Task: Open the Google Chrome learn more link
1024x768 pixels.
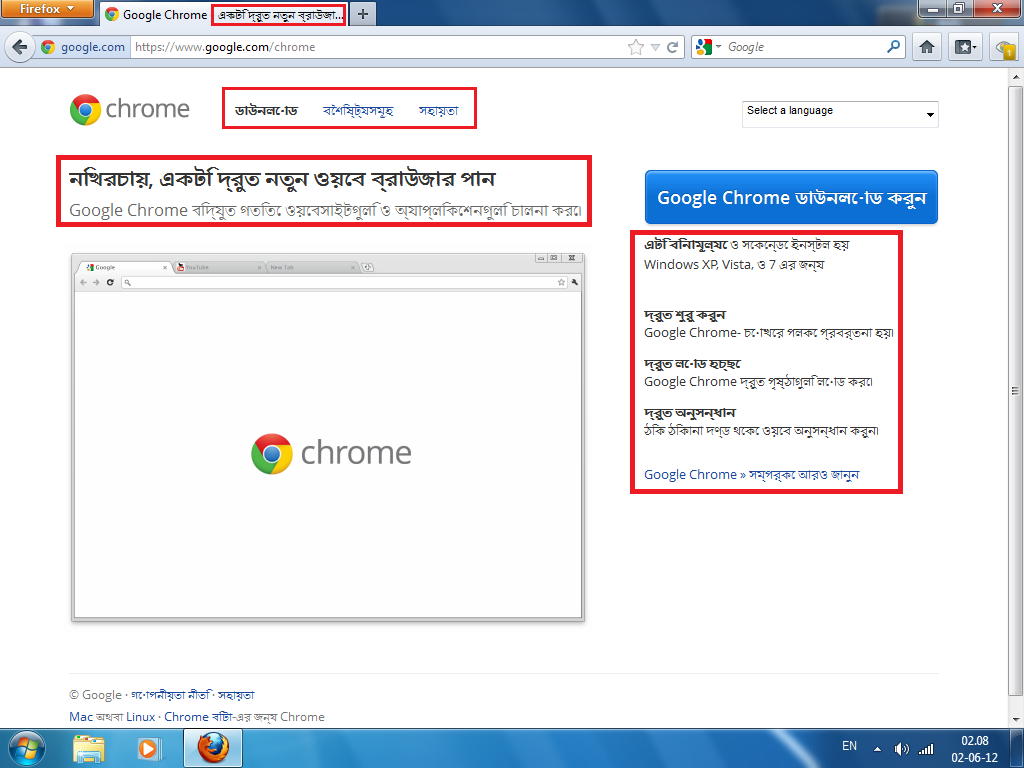Action: 751,475
